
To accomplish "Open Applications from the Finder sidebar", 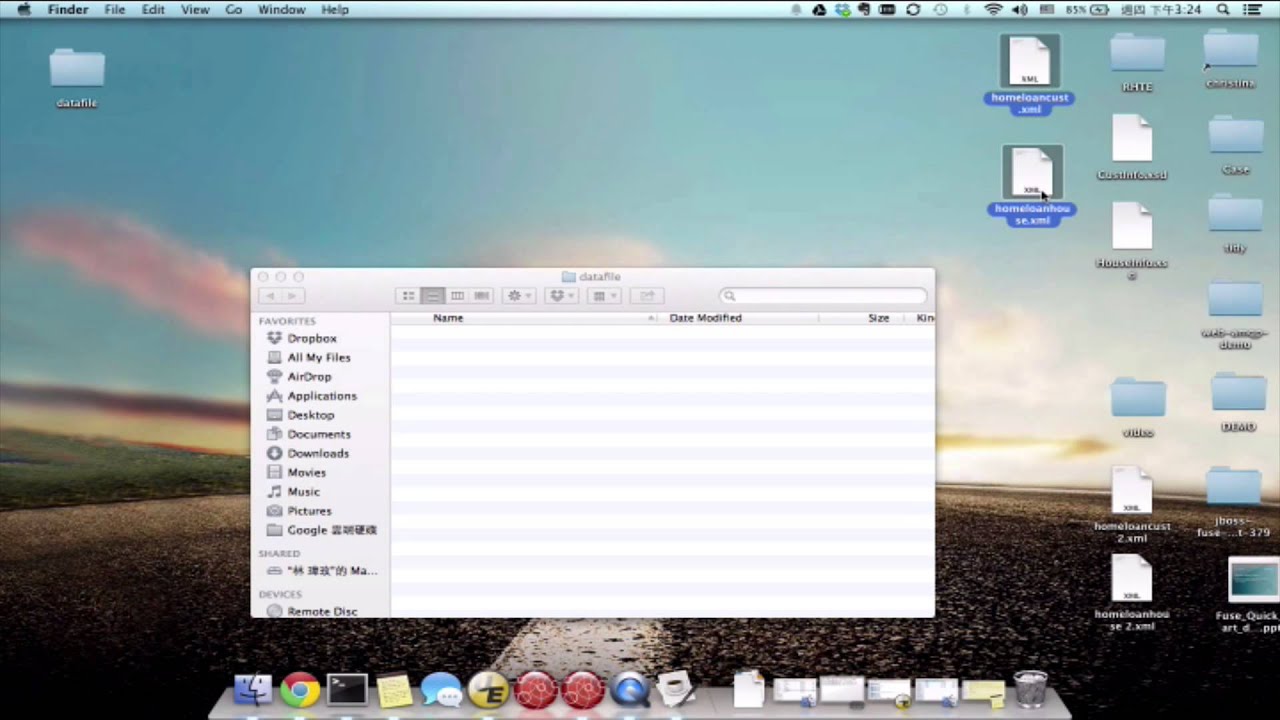I will tap(321, 396).
